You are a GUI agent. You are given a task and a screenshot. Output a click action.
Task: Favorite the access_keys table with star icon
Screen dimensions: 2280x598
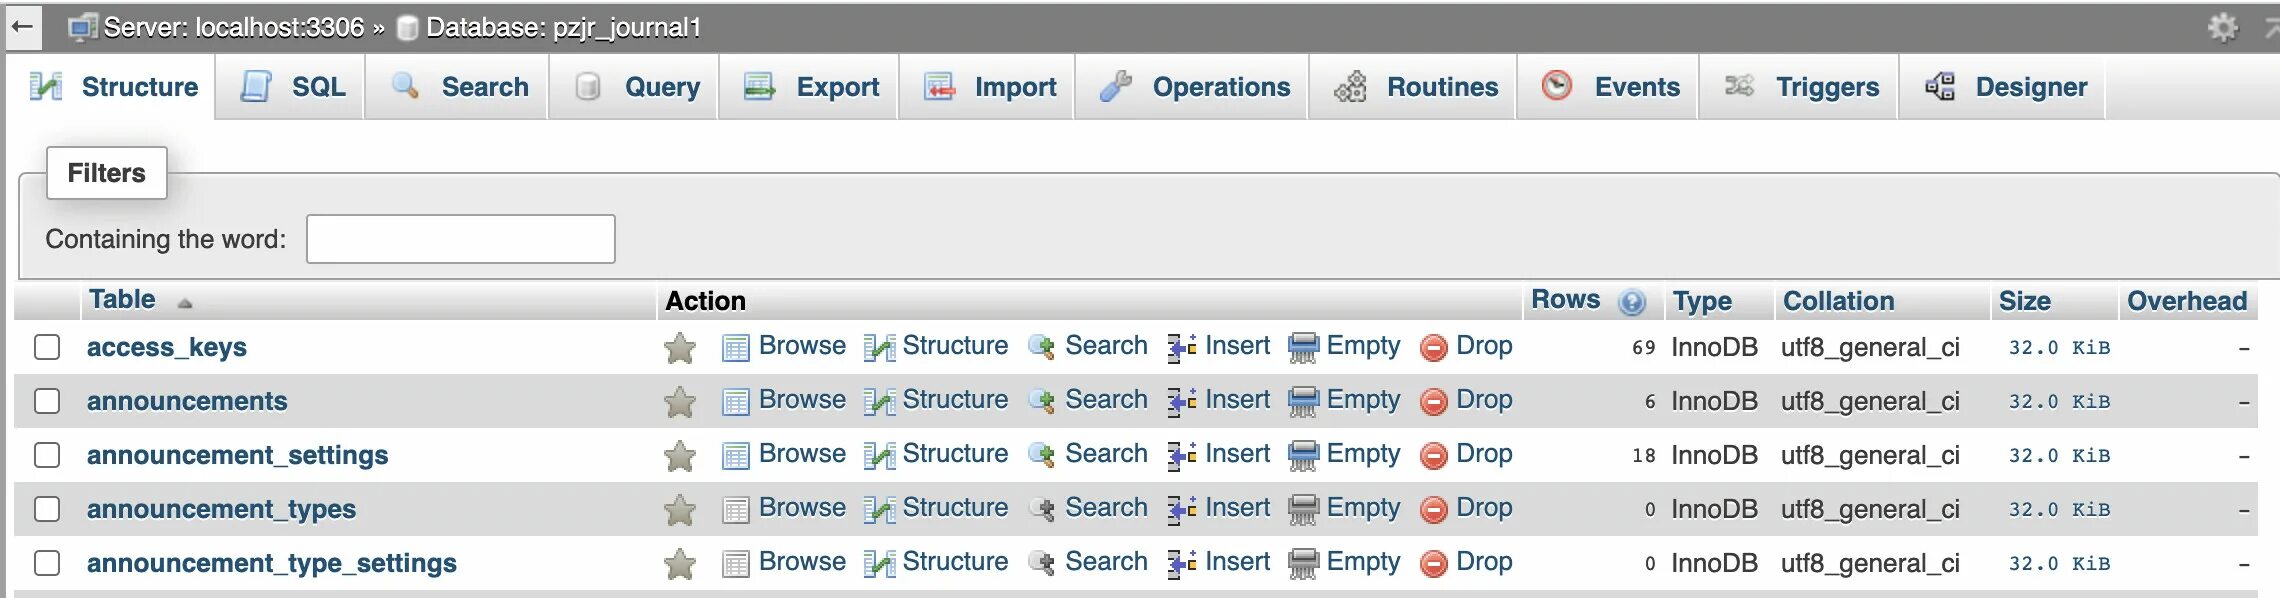680,348
